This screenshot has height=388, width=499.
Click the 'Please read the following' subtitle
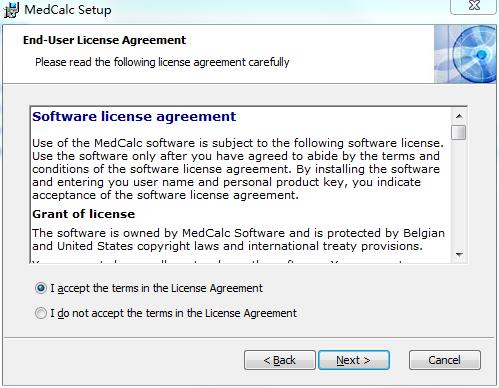click(x=162, y=62)
